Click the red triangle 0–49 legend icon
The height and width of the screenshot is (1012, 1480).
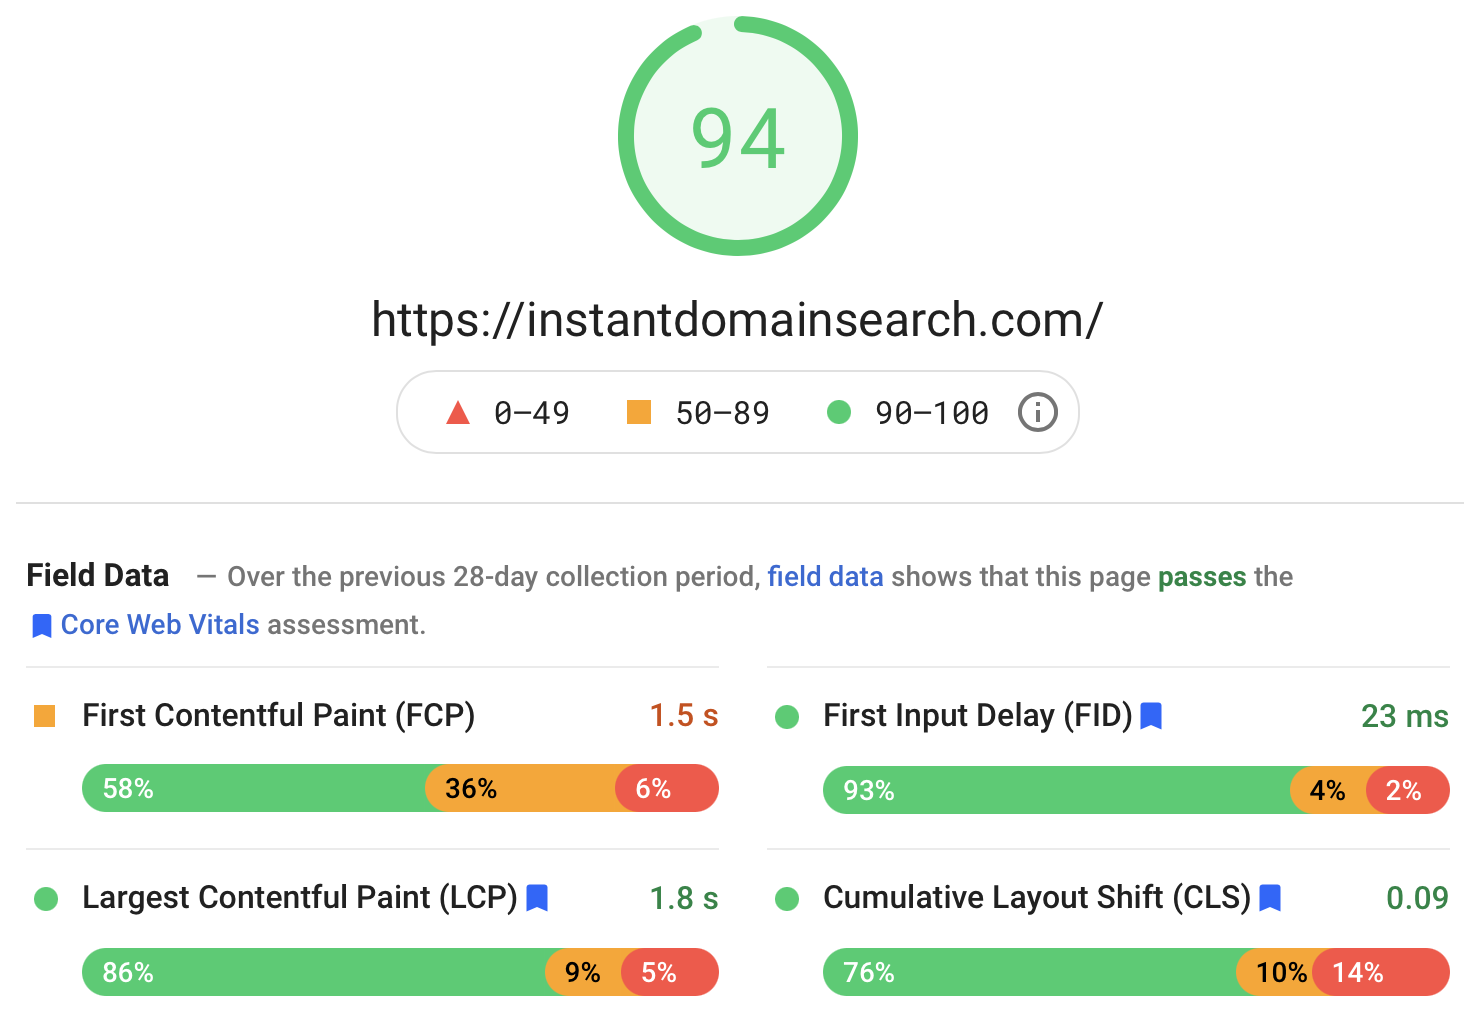[458, 412]
